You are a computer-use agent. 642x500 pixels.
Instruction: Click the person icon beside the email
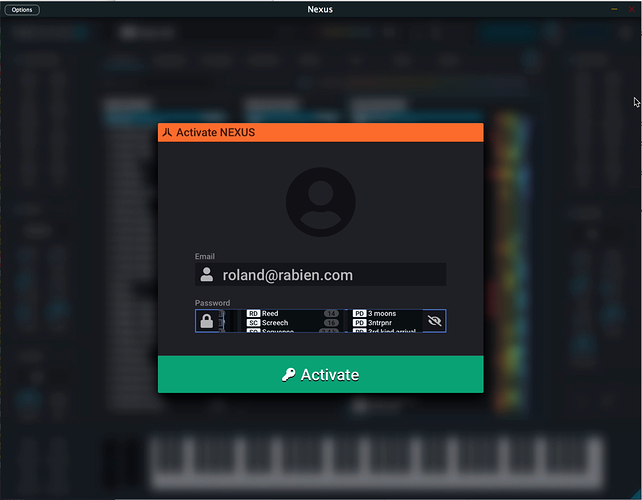tap(207, 274)
